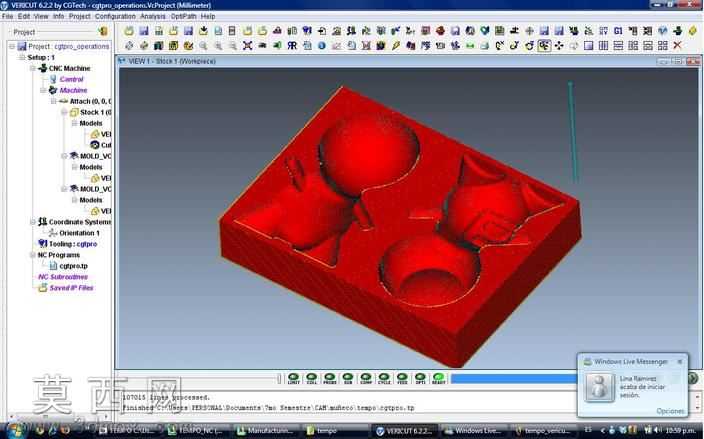Screen dimensions: 704x439
Task: Toggle the COMP status light
Action: [x=366, y=378]
